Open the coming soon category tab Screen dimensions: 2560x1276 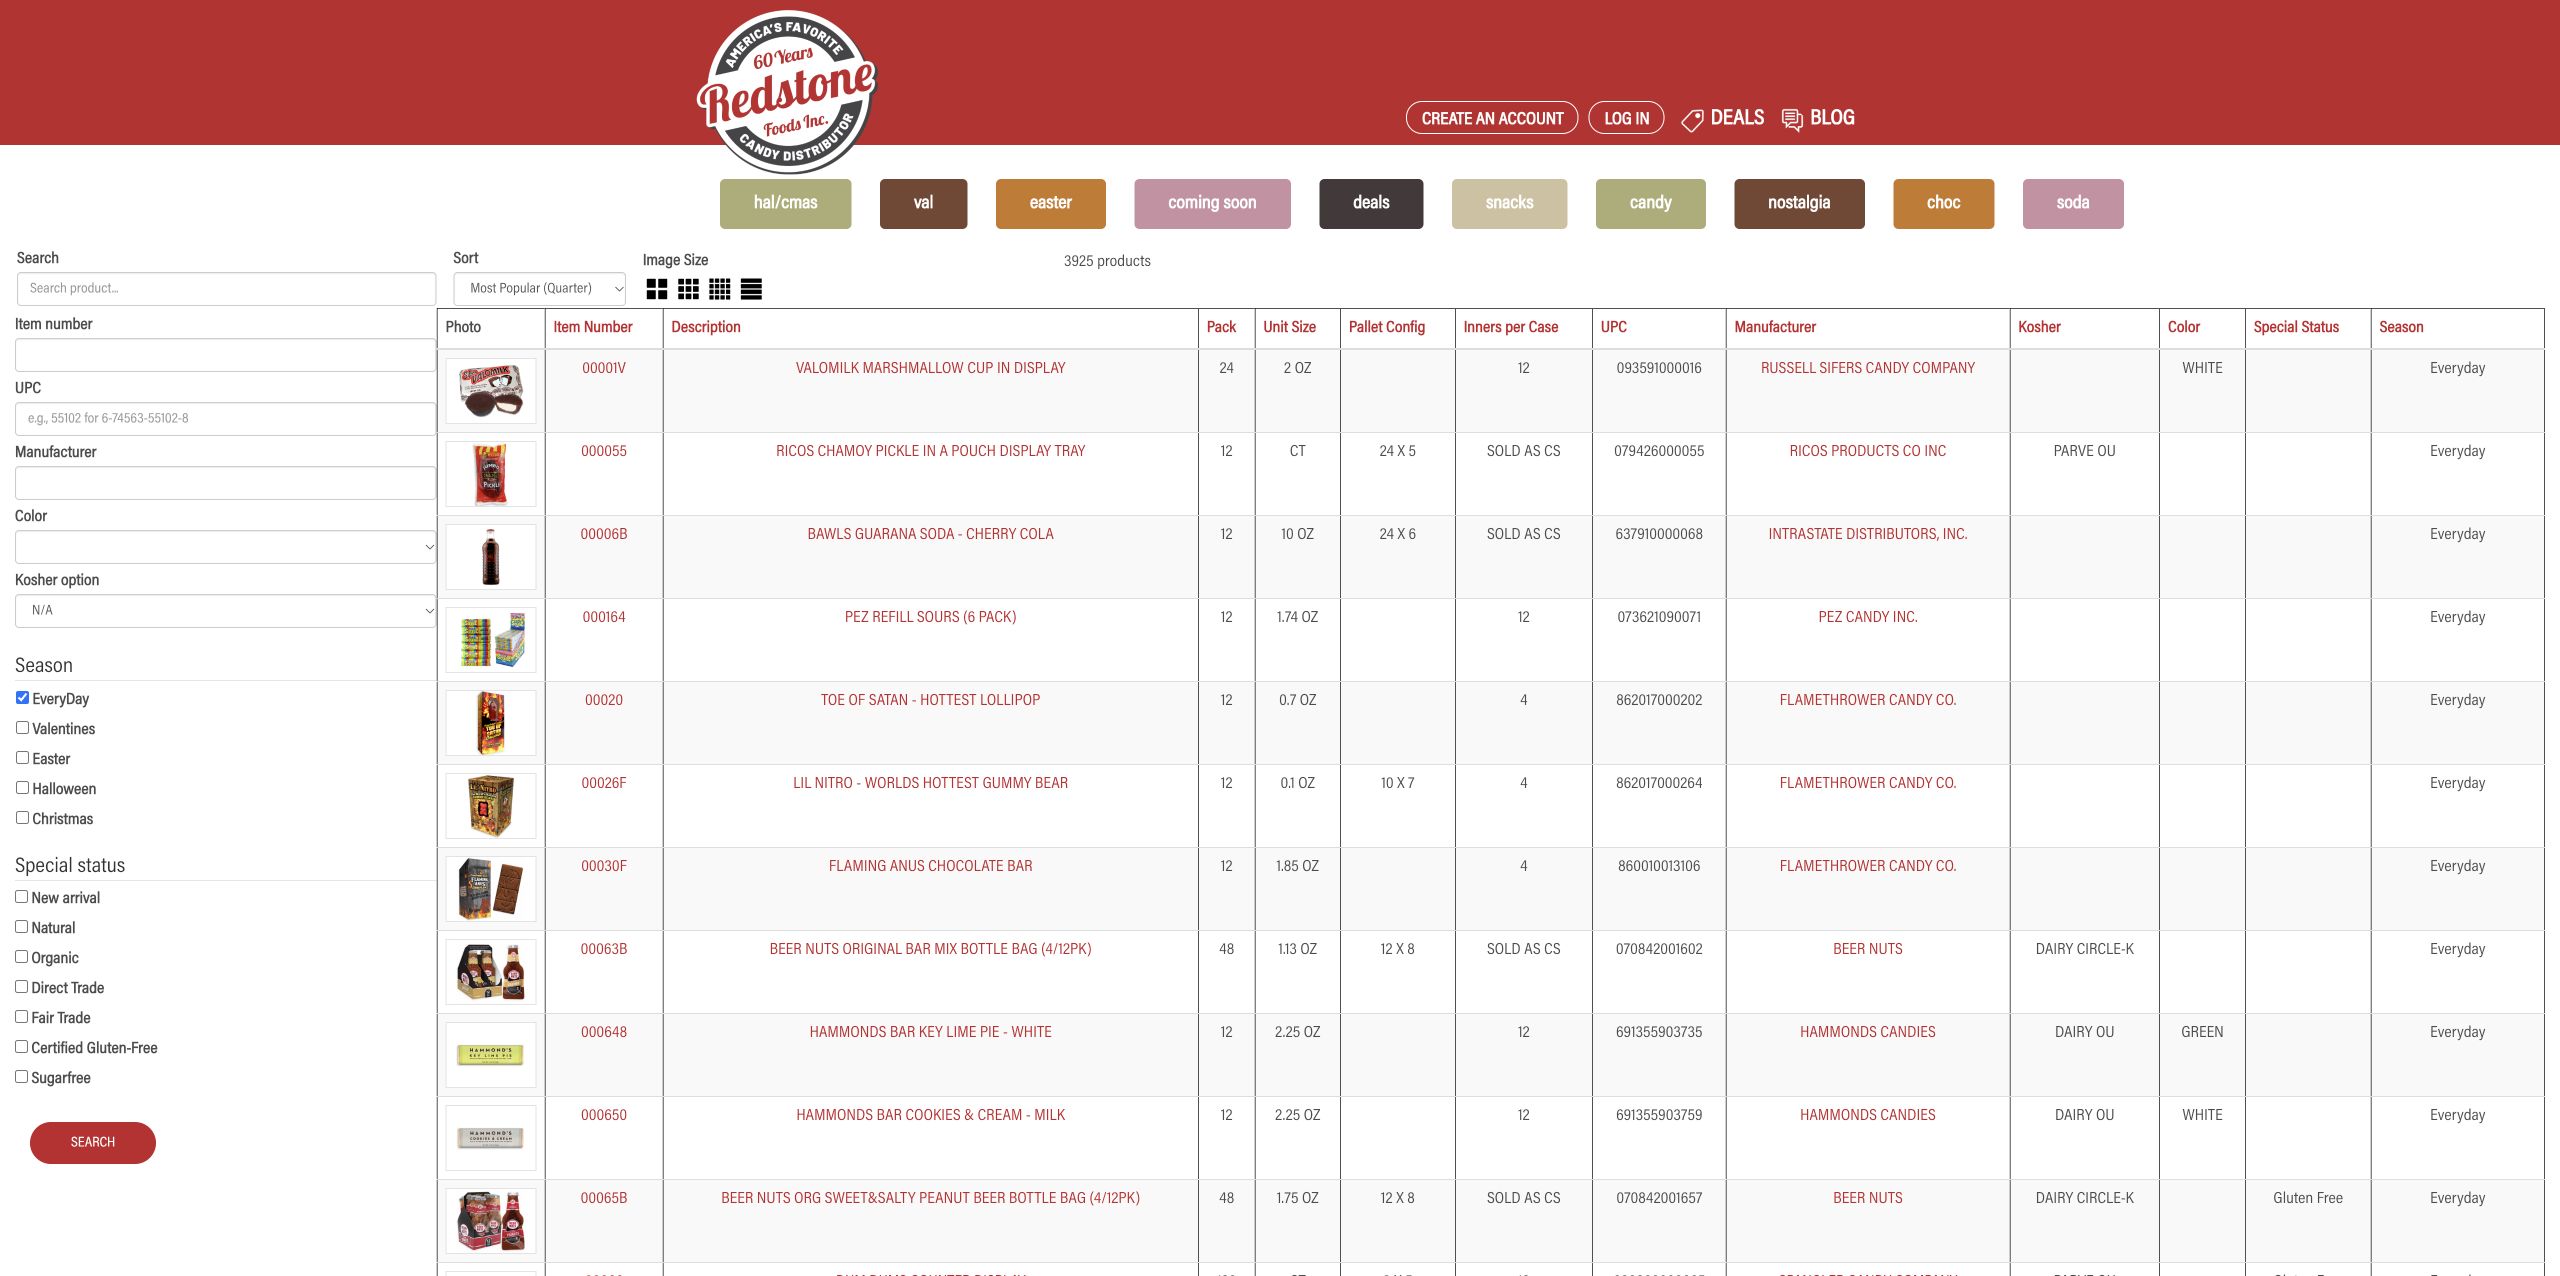1212,203
